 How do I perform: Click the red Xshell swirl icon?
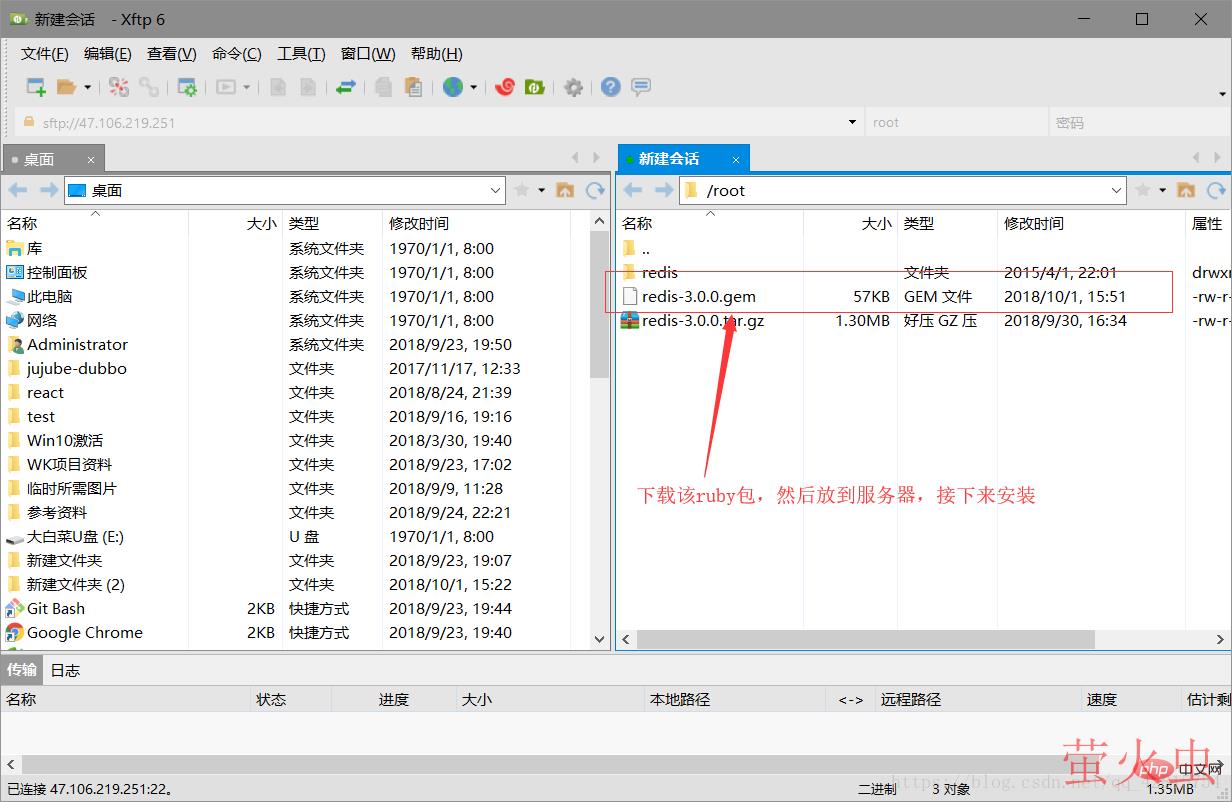point(505,87)
